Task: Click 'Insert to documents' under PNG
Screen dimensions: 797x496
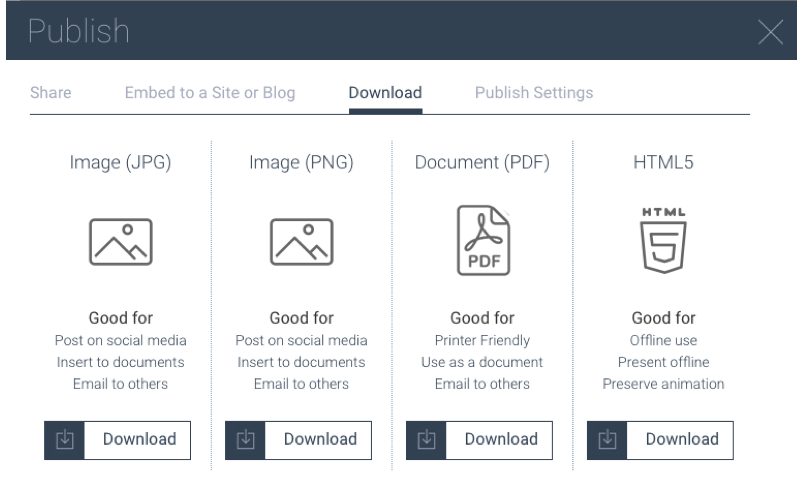Action: 301,362
